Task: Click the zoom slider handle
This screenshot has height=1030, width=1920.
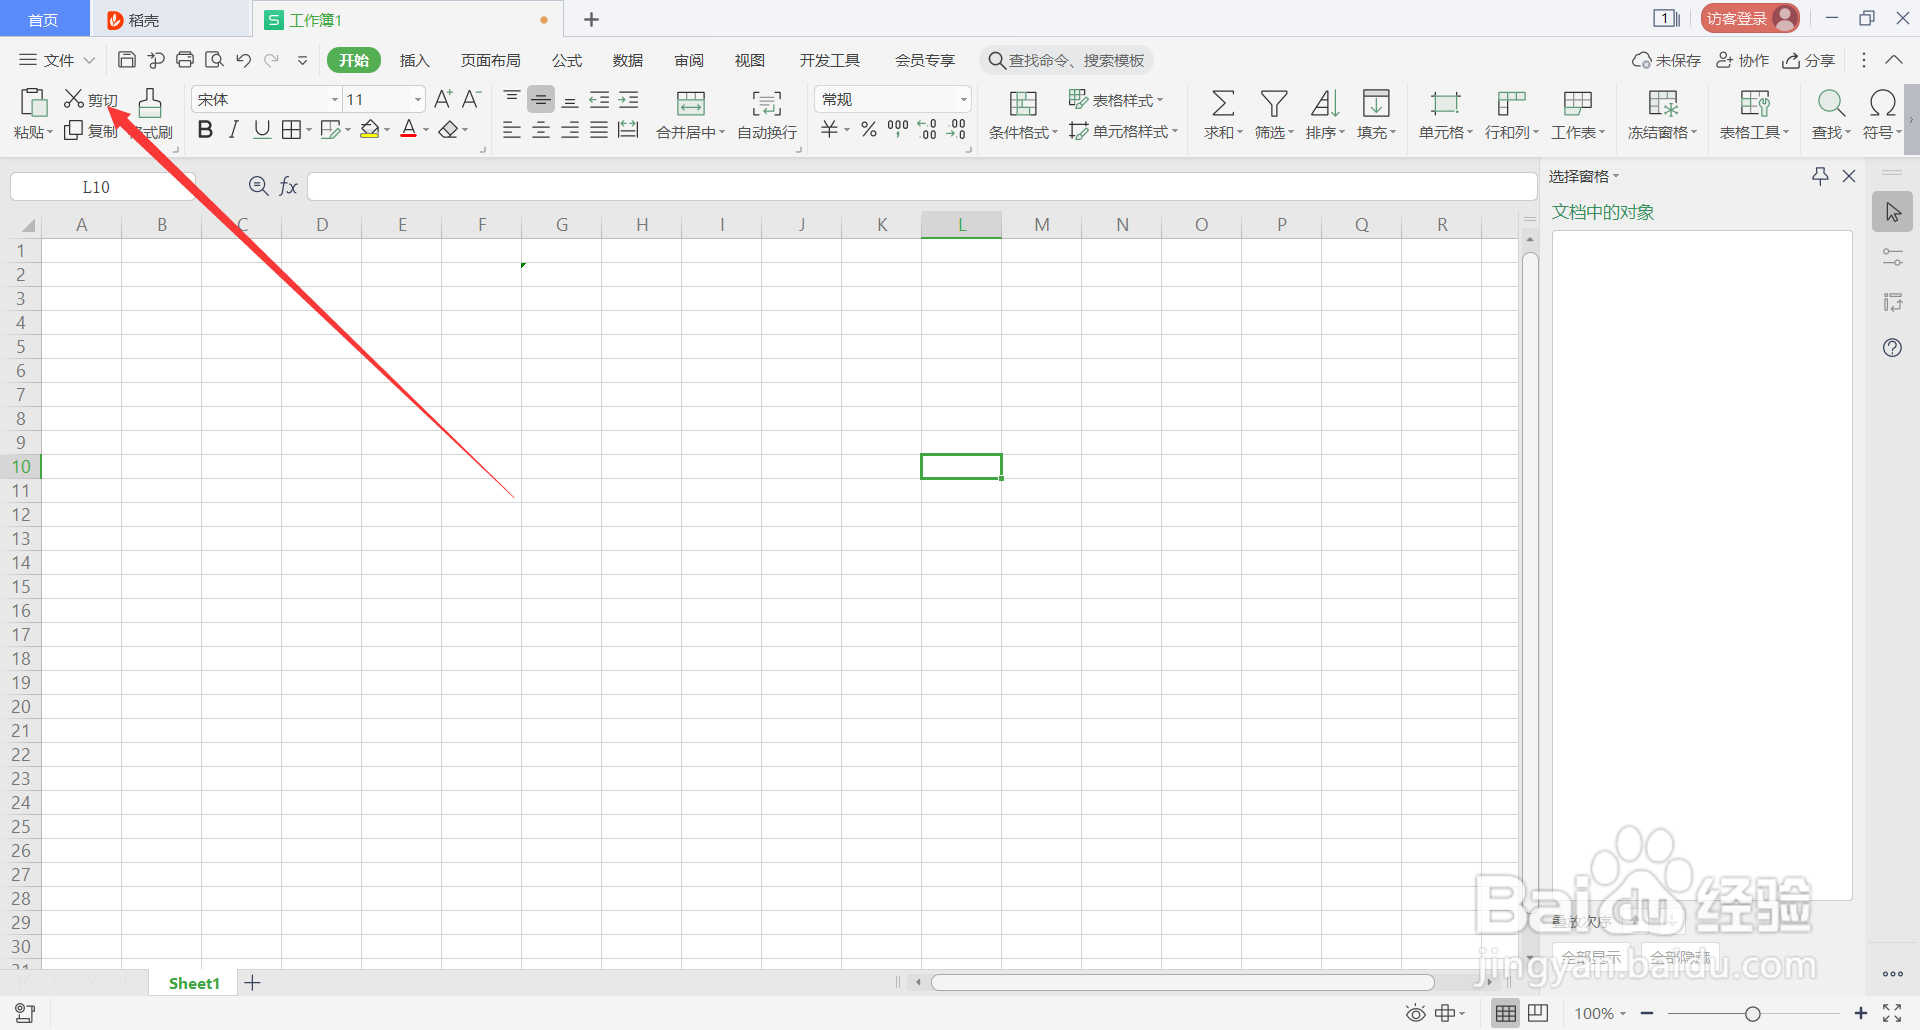Action: point(1752,1014)
